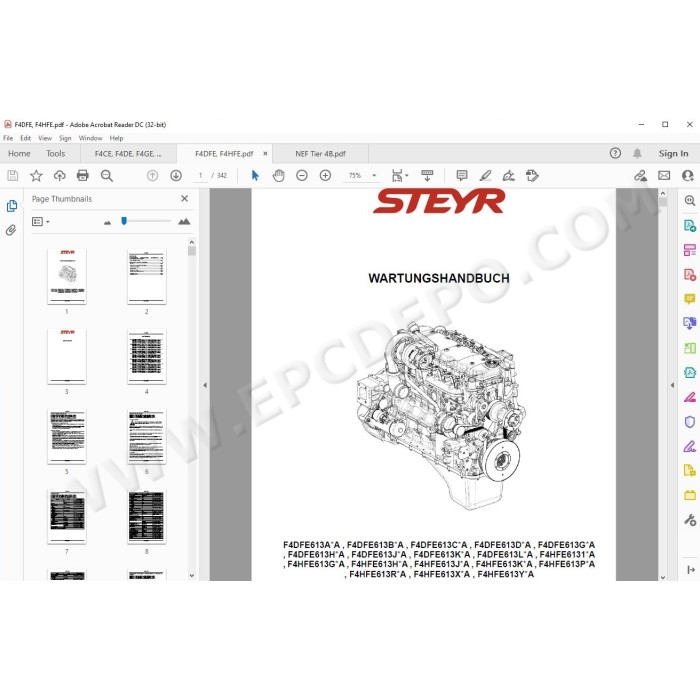Click thumbnail panel scroll down arrow
Image resolution: width=700 pixels, height=700 pixels.
192,575
